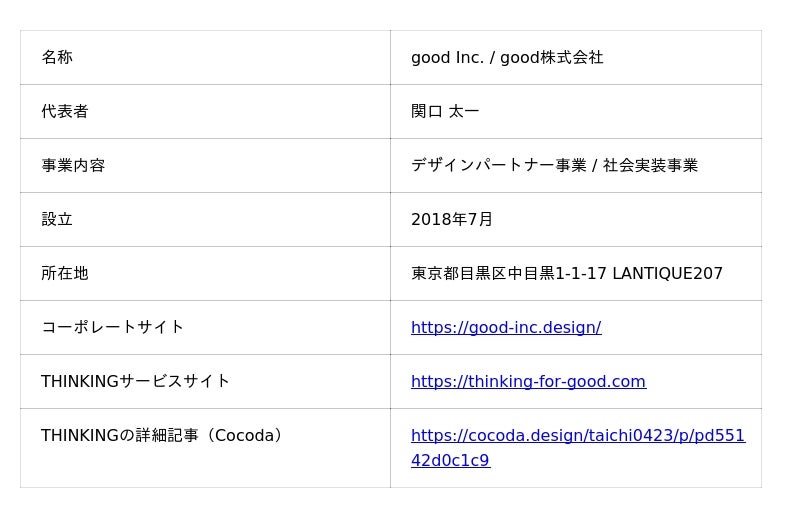Select the THINKINGサービスサイト label
This screenshot has width=800, height=518.
click(x=136, y=382)
